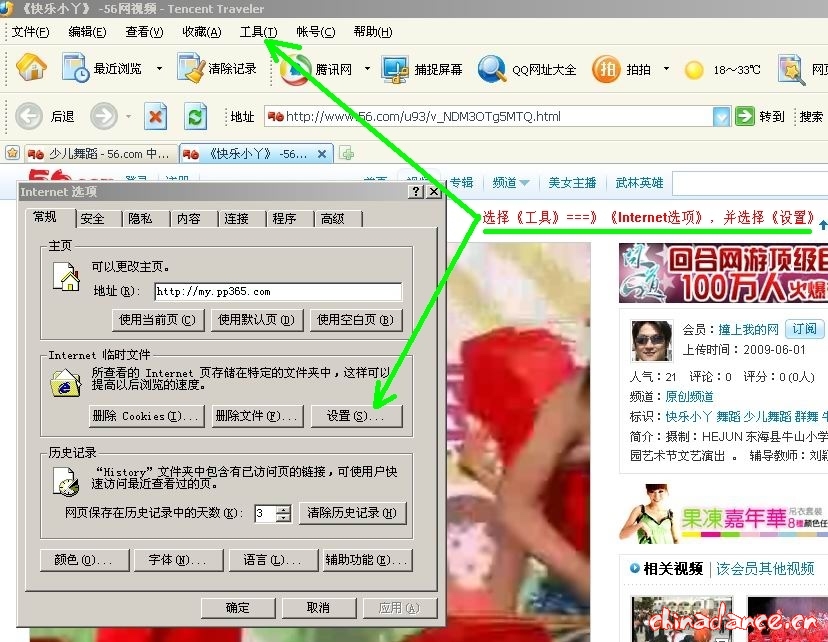This screenshot has width=828, height=642.
Task: Open QQ网址大全 magnifier icon
Action: click(491, 69)
